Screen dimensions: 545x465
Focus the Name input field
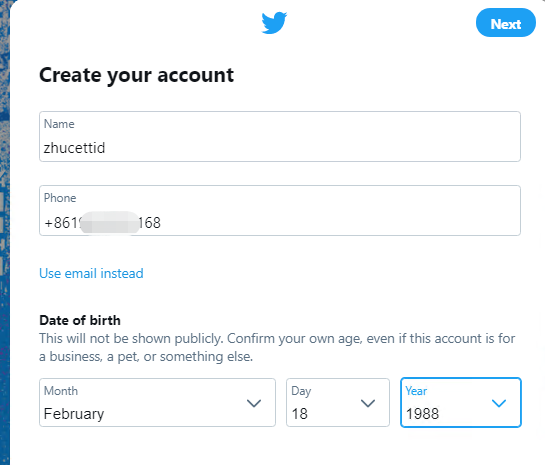point(280,137)
